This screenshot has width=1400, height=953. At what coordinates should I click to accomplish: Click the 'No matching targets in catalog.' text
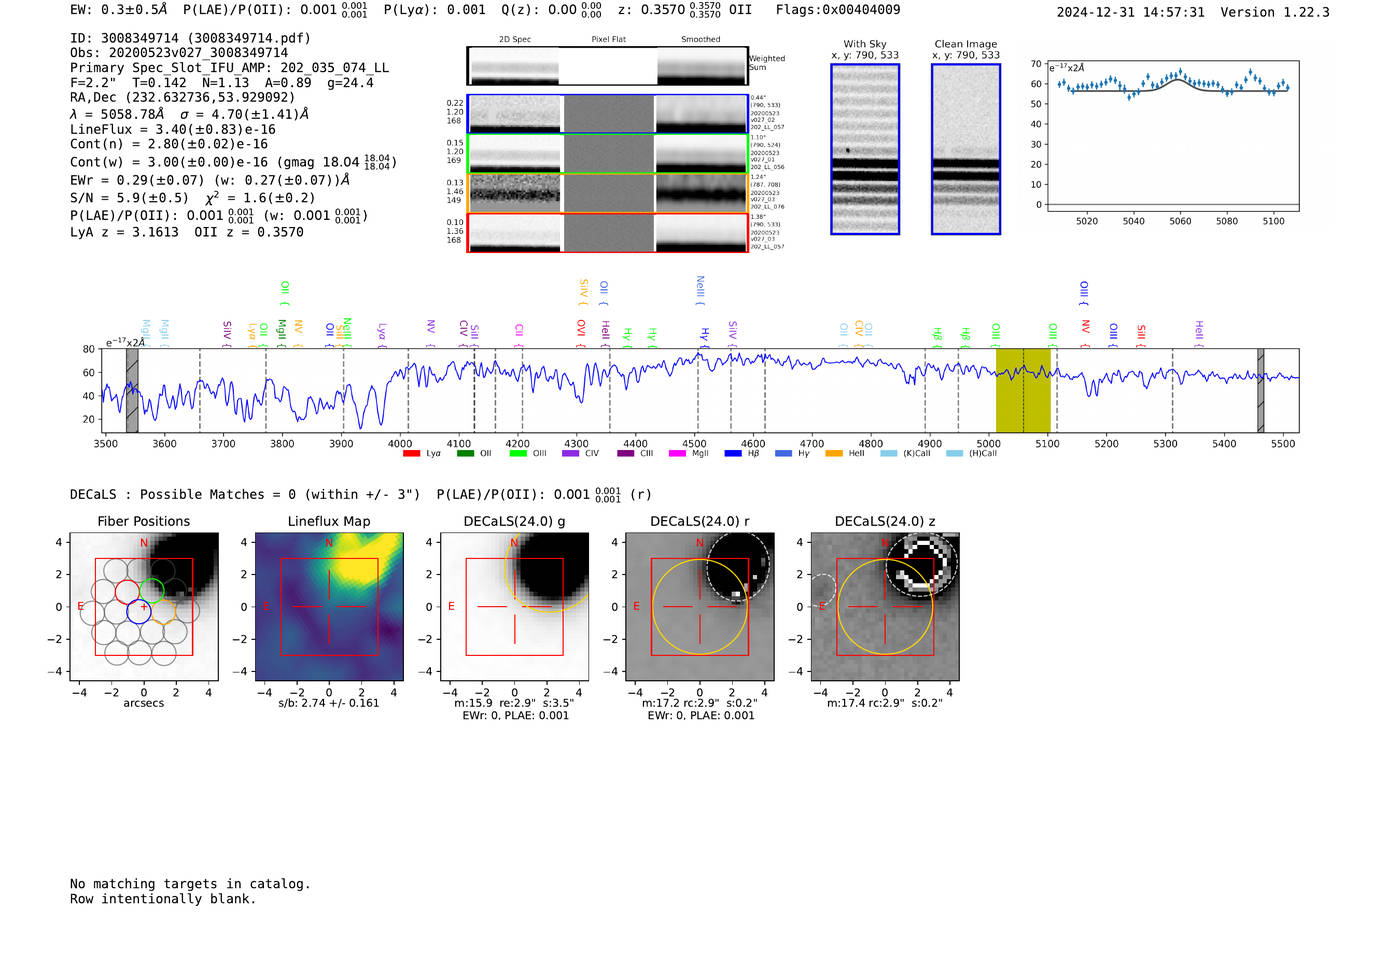(190, 884)
